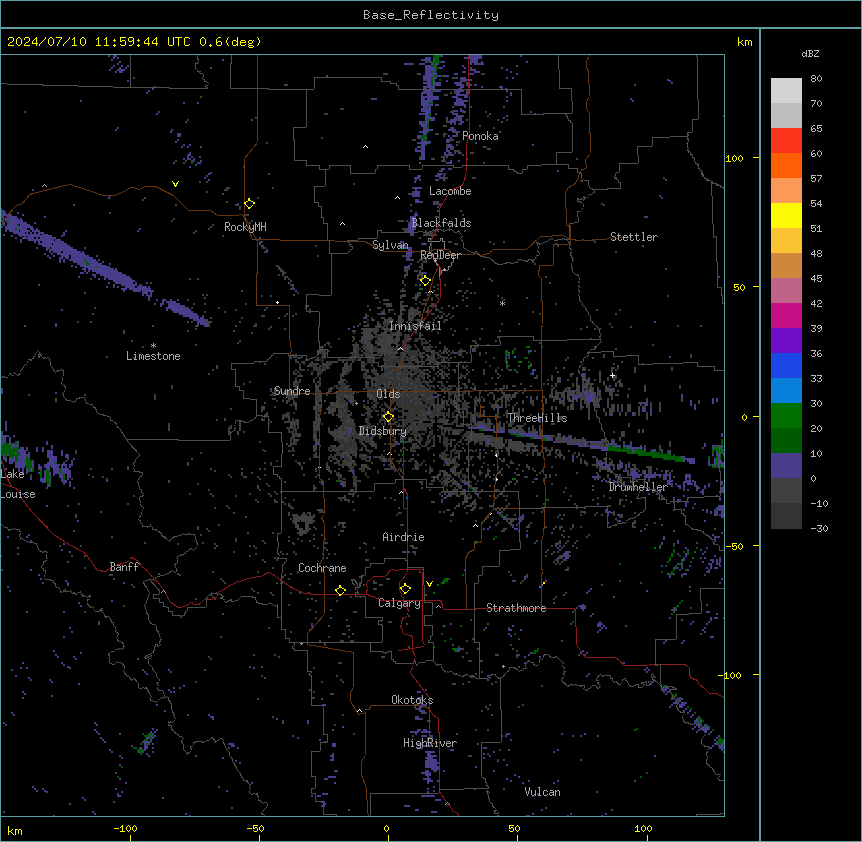Screen dimensions: 862x842
Task: Click the 100 tick on the horizontal axis
Action: click(643, 829)
